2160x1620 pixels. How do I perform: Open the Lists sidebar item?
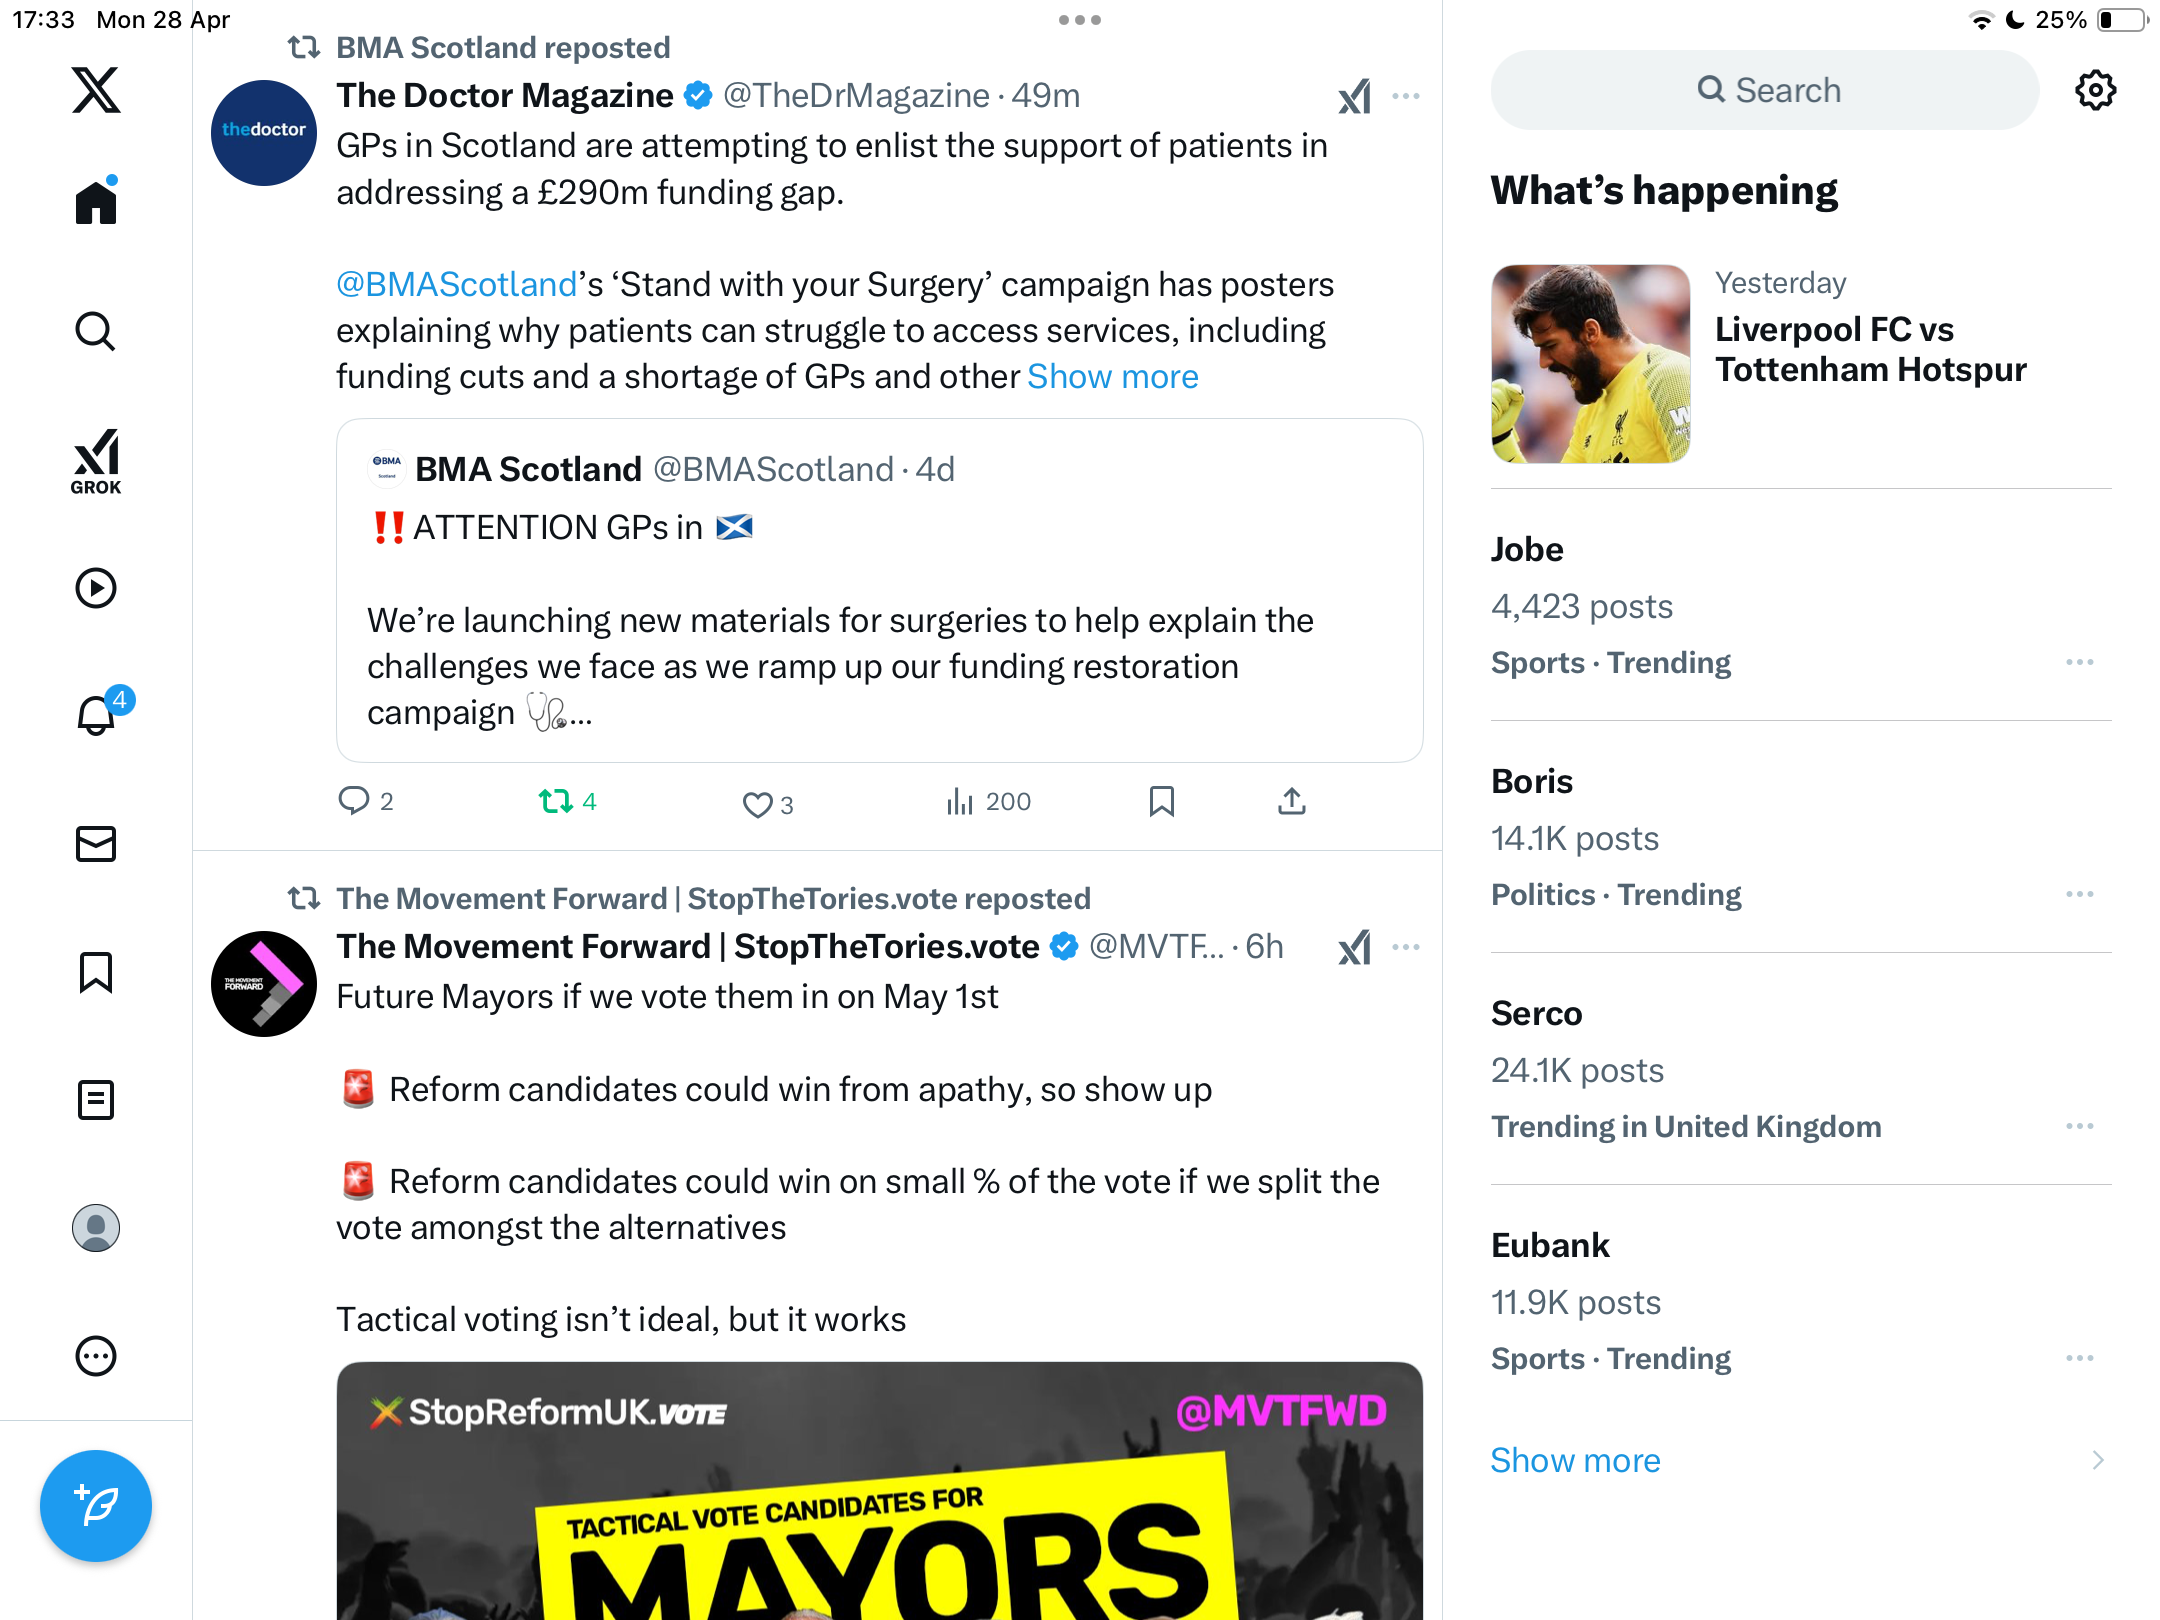(96, 1100)
